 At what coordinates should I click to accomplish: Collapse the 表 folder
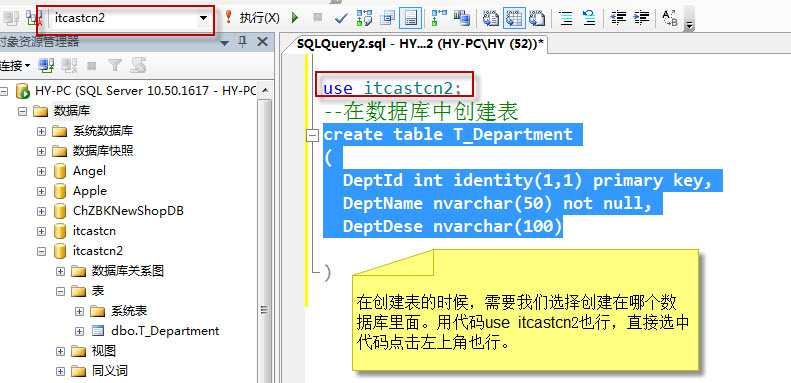61,291
